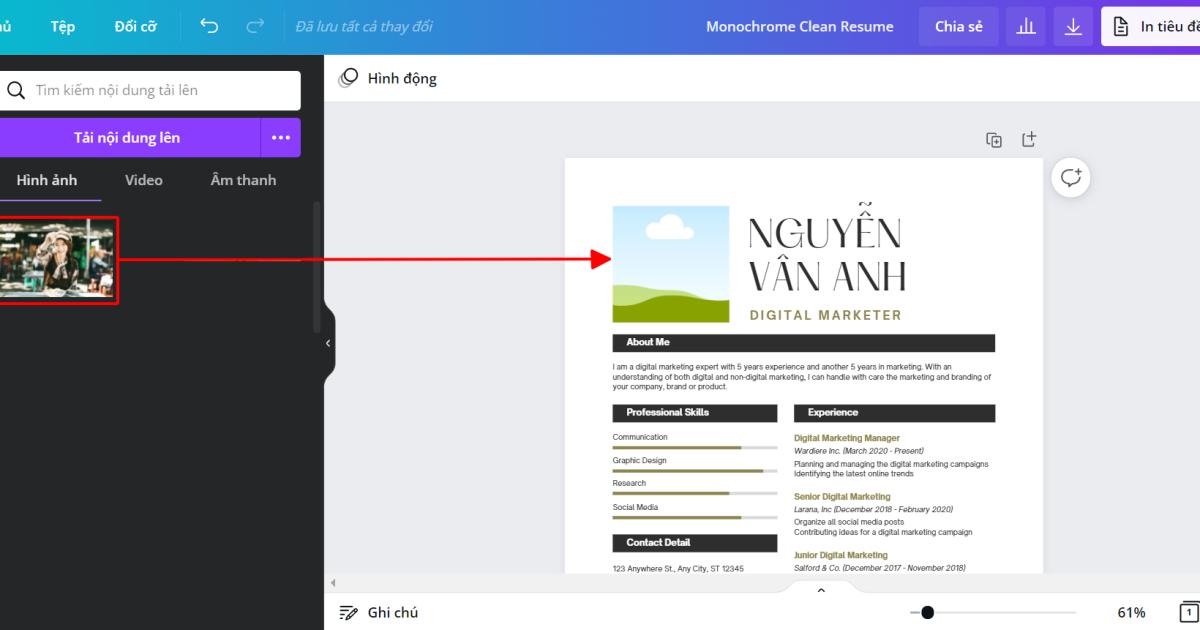Open comments via the speech bubble icon
The height and width of the screenshot is (630, 1200).
(x=1071, y=177)
